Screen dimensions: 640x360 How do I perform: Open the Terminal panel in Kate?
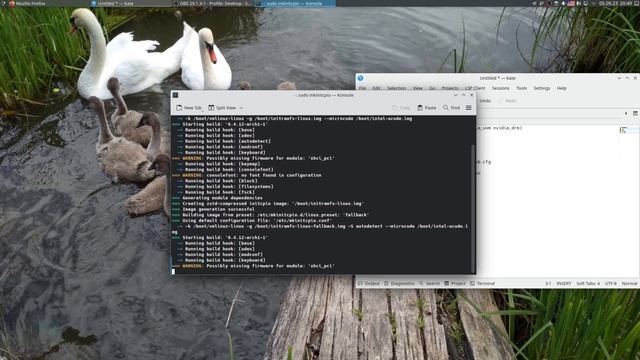(x=482, y=283)
